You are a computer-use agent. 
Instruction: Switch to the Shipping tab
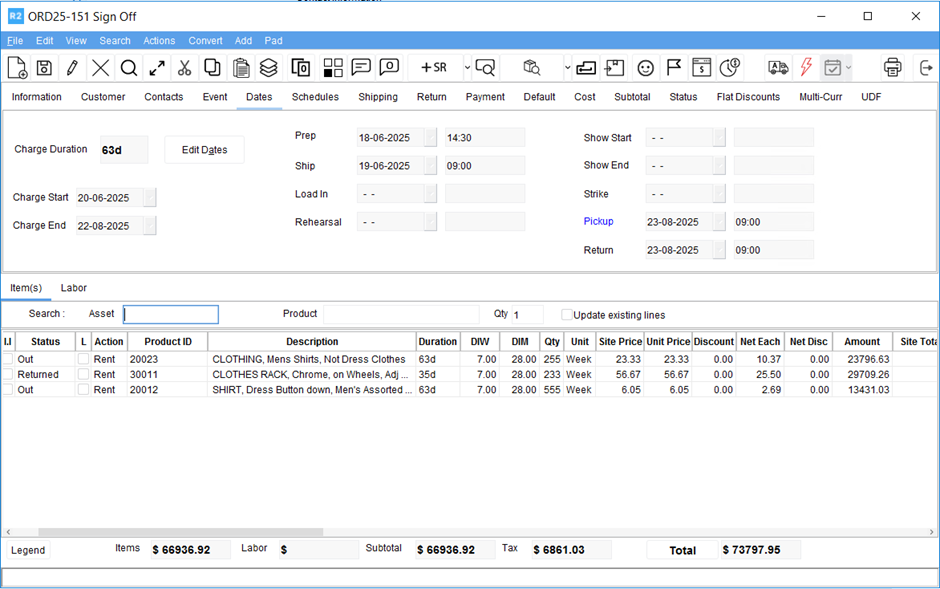[378, 97]
